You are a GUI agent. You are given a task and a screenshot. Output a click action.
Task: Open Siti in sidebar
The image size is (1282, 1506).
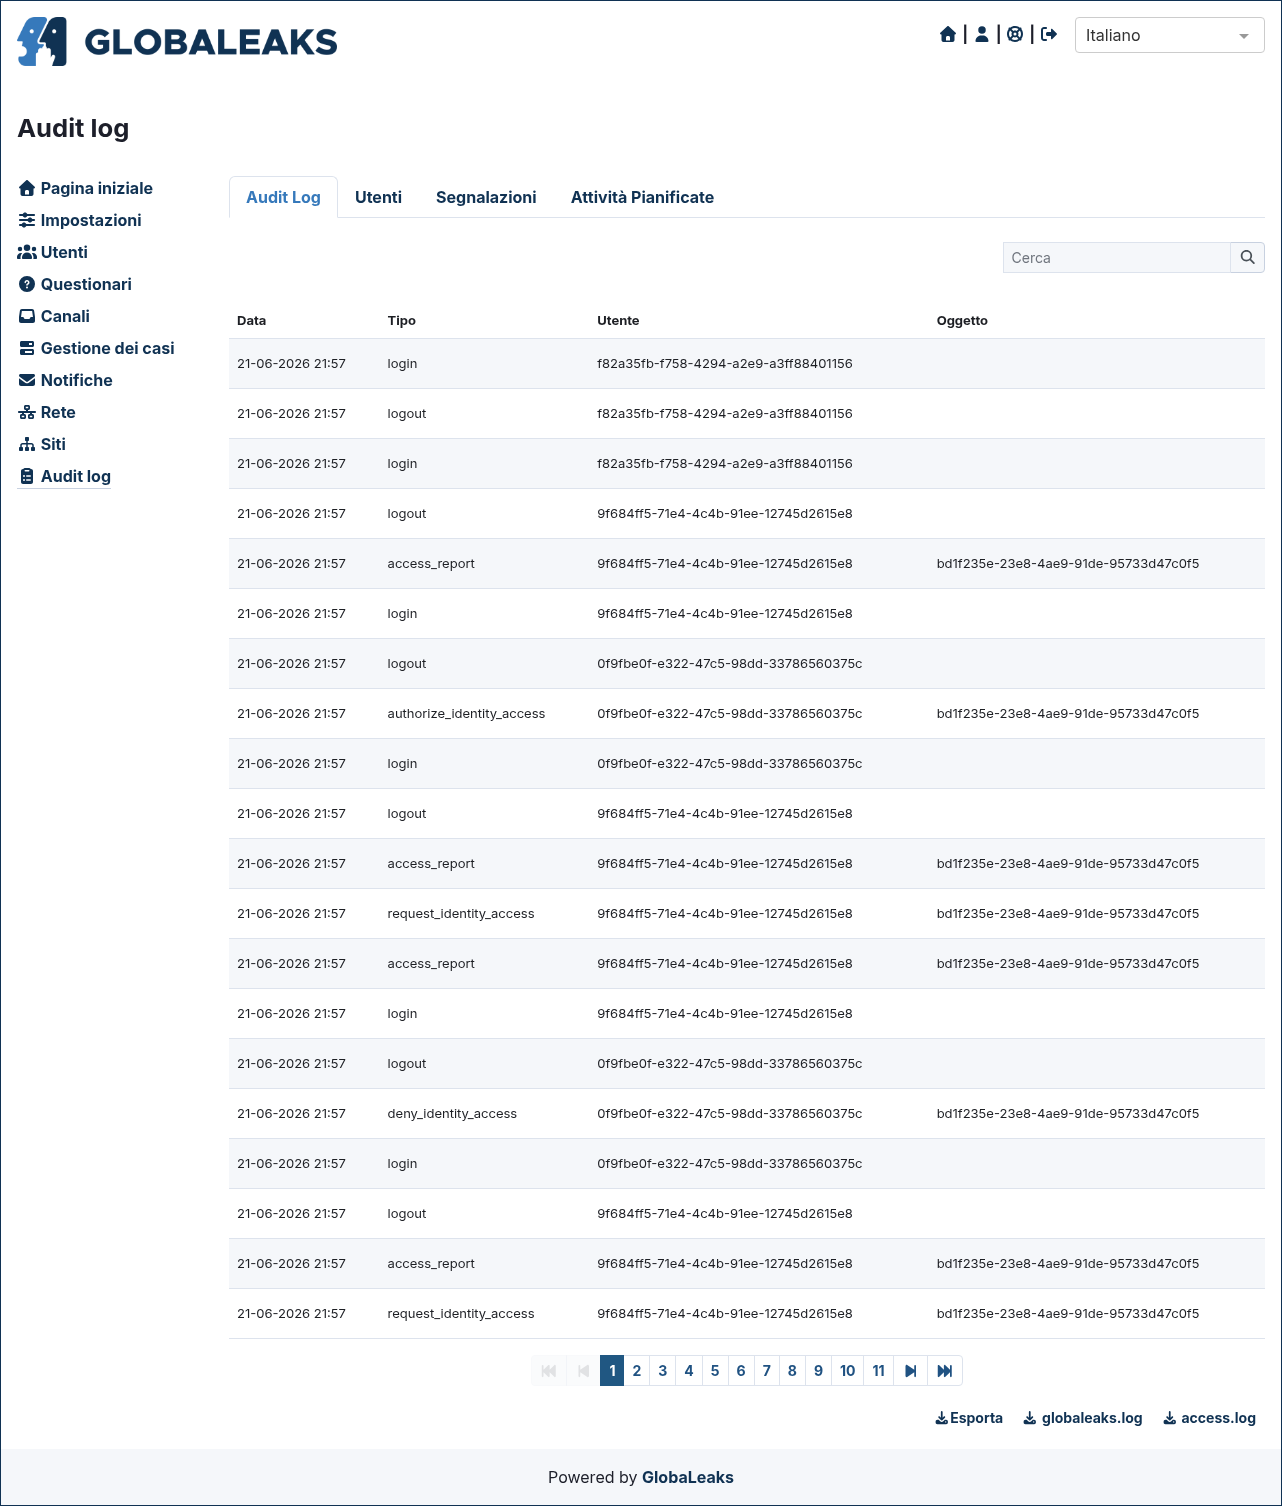[42, 444]
